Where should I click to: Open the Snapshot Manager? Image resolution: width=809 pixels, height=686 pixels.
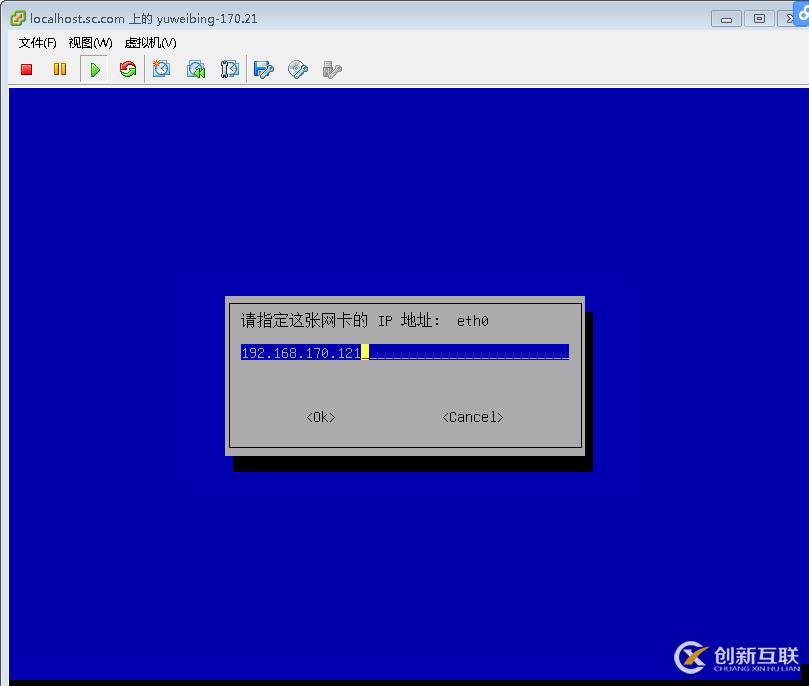[229, 69]
